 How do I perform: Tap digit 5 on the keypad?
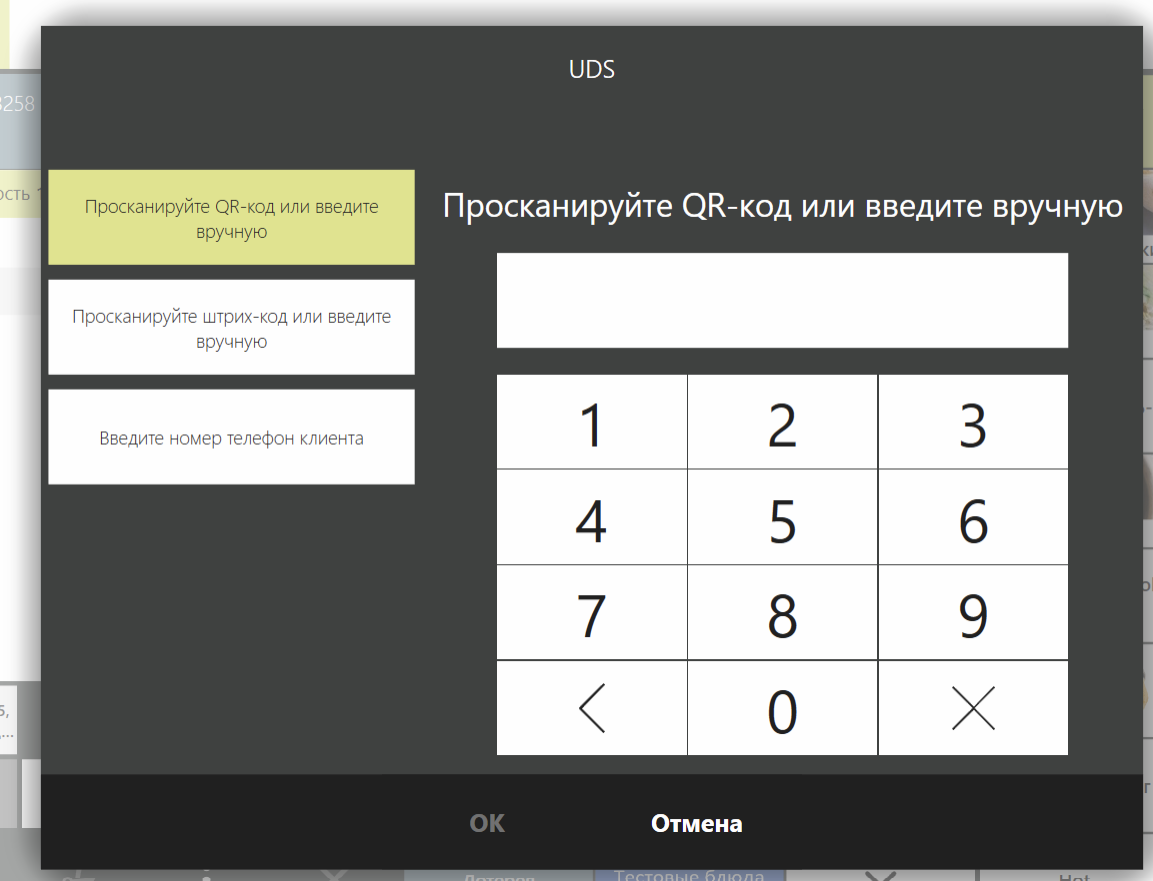pyautogui.click(x=782, y=518)
